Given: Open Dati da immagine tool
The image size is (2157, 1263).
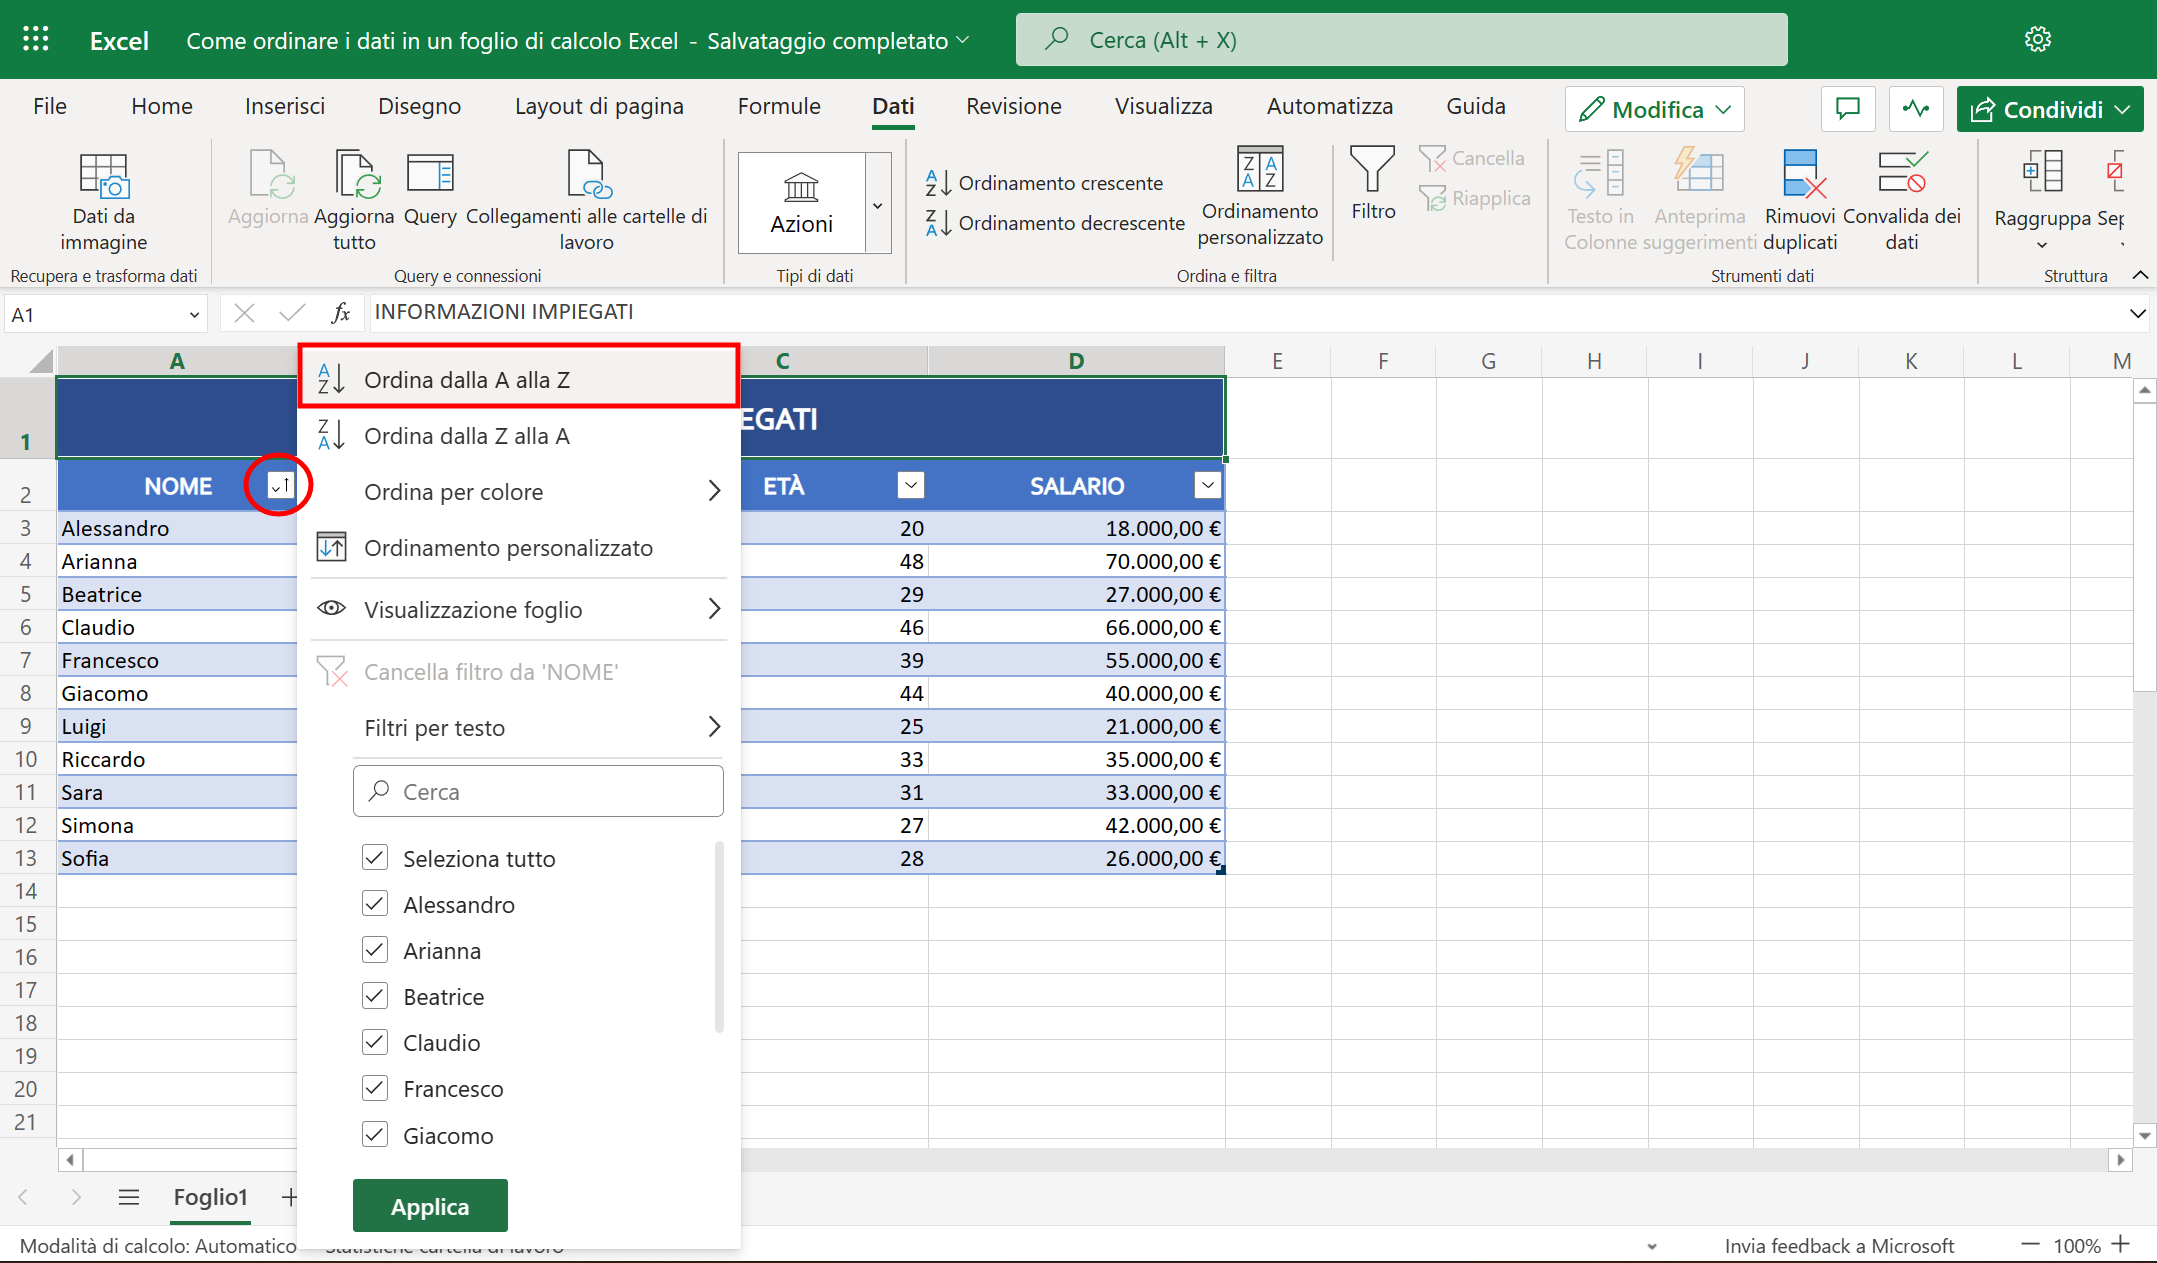Looking at the screenshot, I should [x=103, y=200].
